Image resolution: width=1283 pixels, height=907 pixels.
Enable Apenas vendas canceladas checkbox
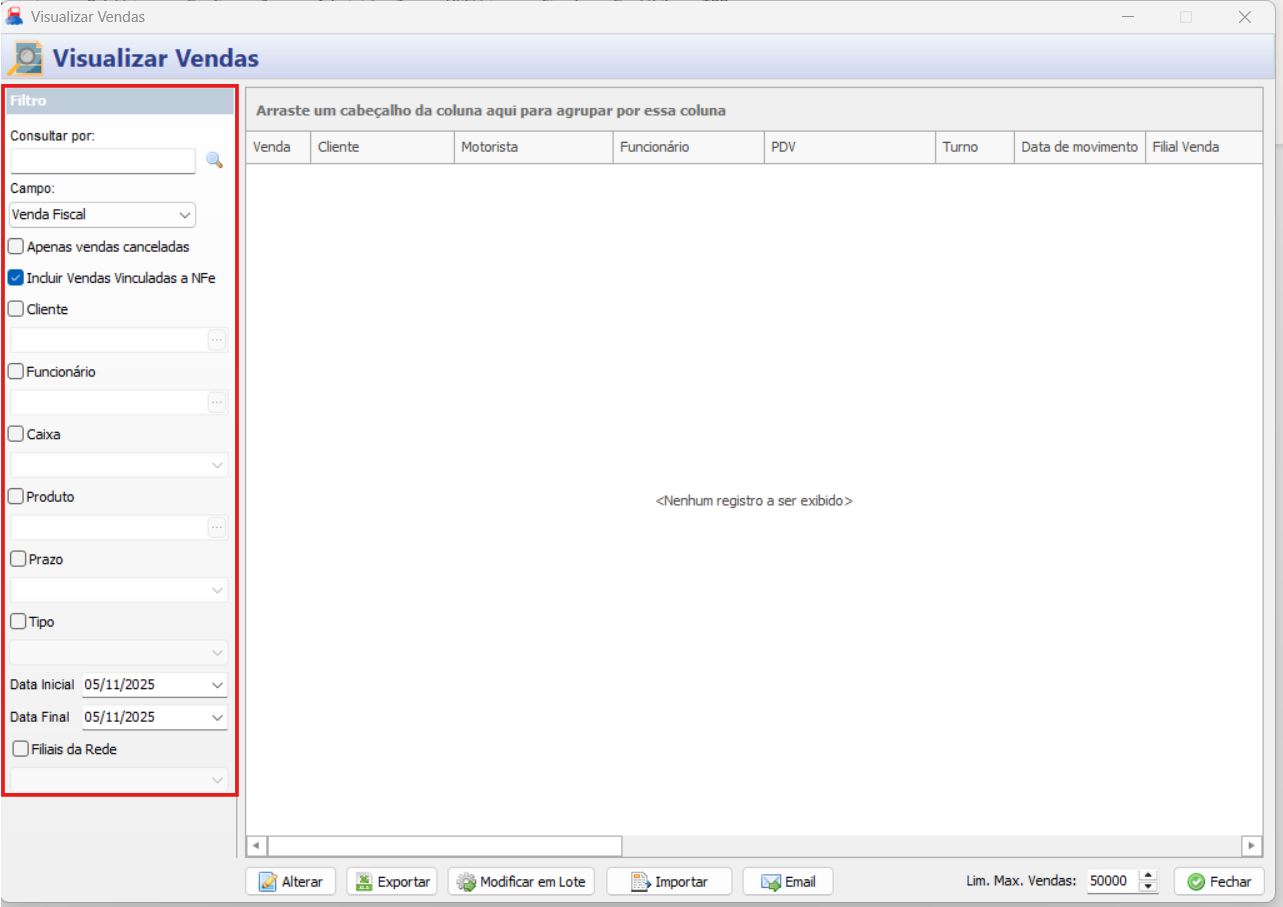tap(16, 246)
